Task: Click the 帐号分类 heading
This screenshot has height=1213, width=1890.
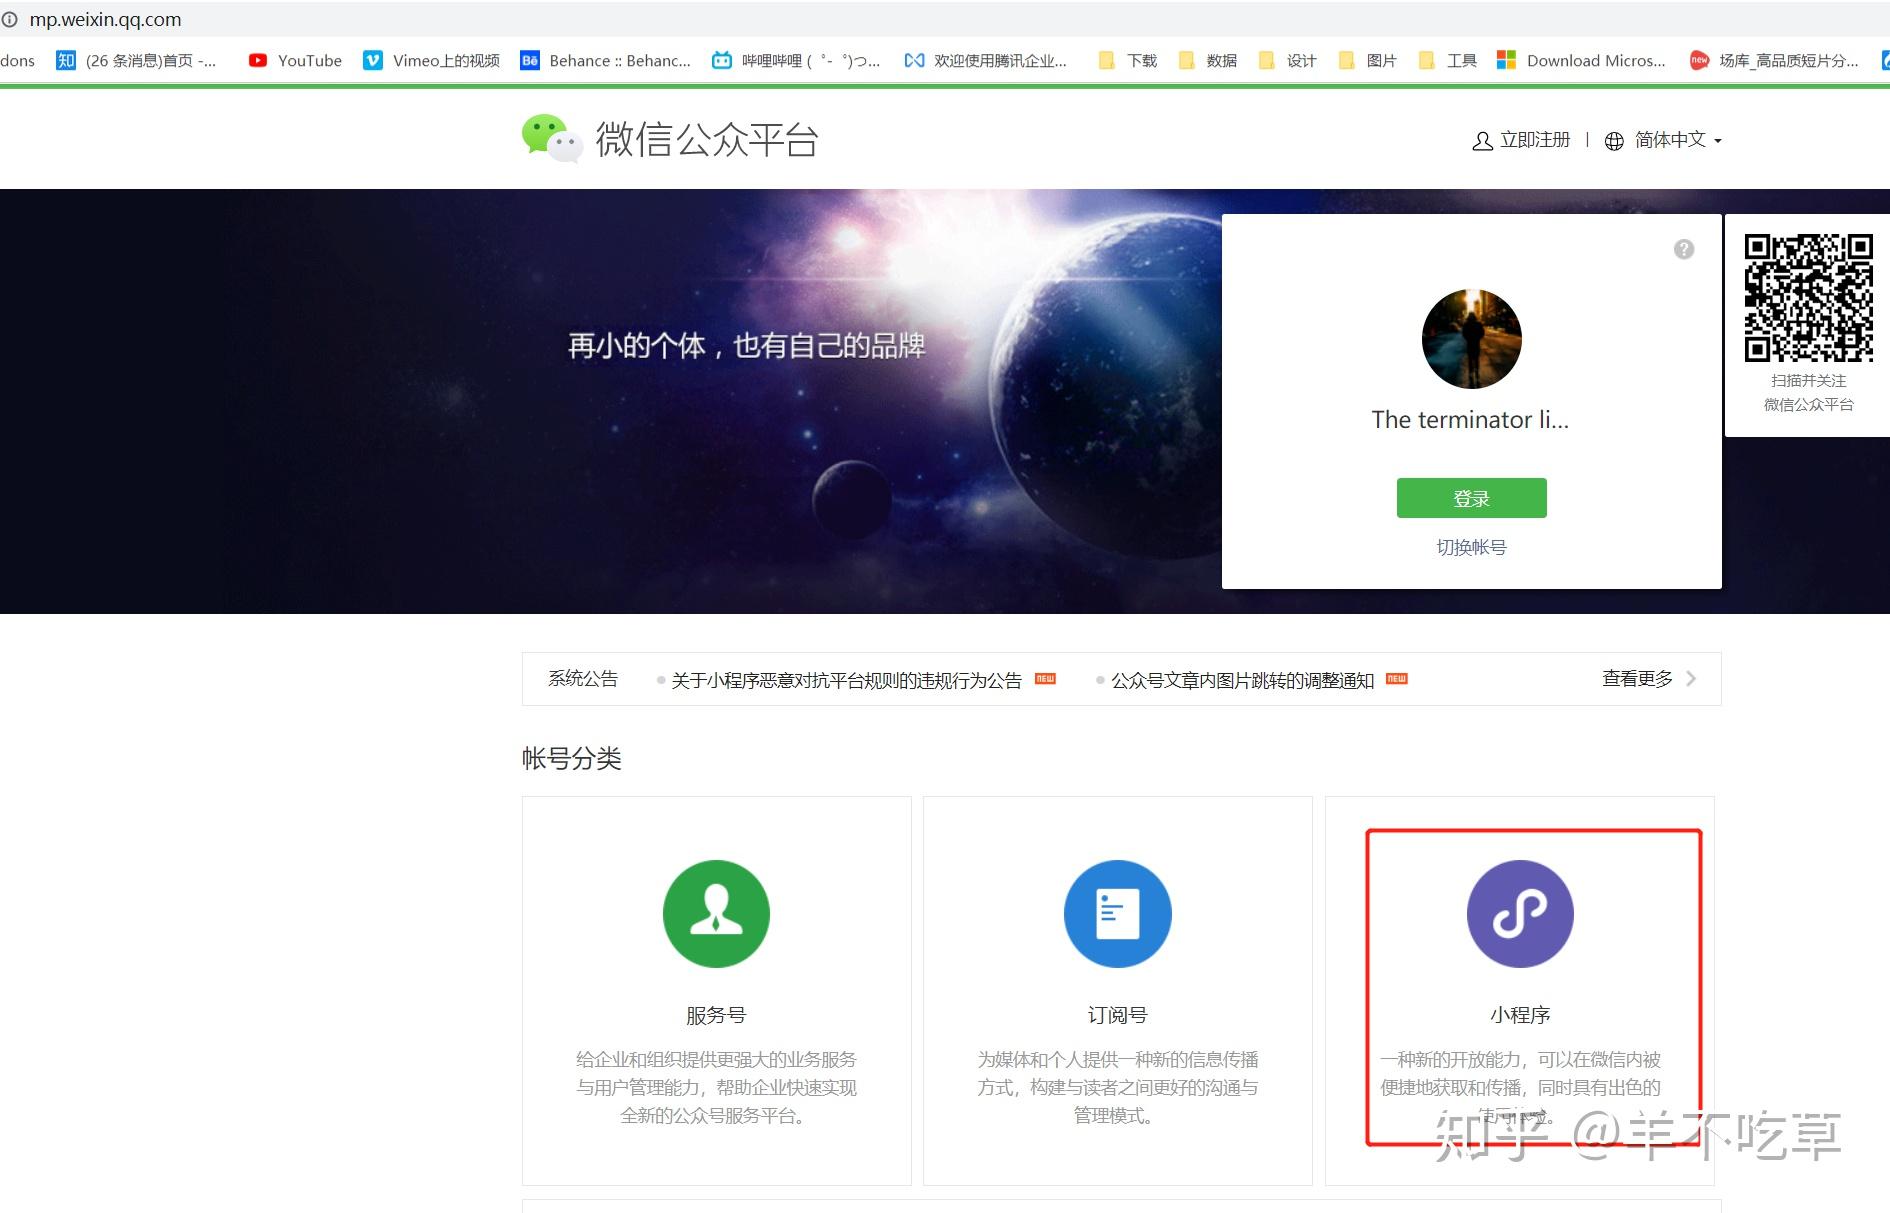Action: pyautogui.click(x=572, y=759)
